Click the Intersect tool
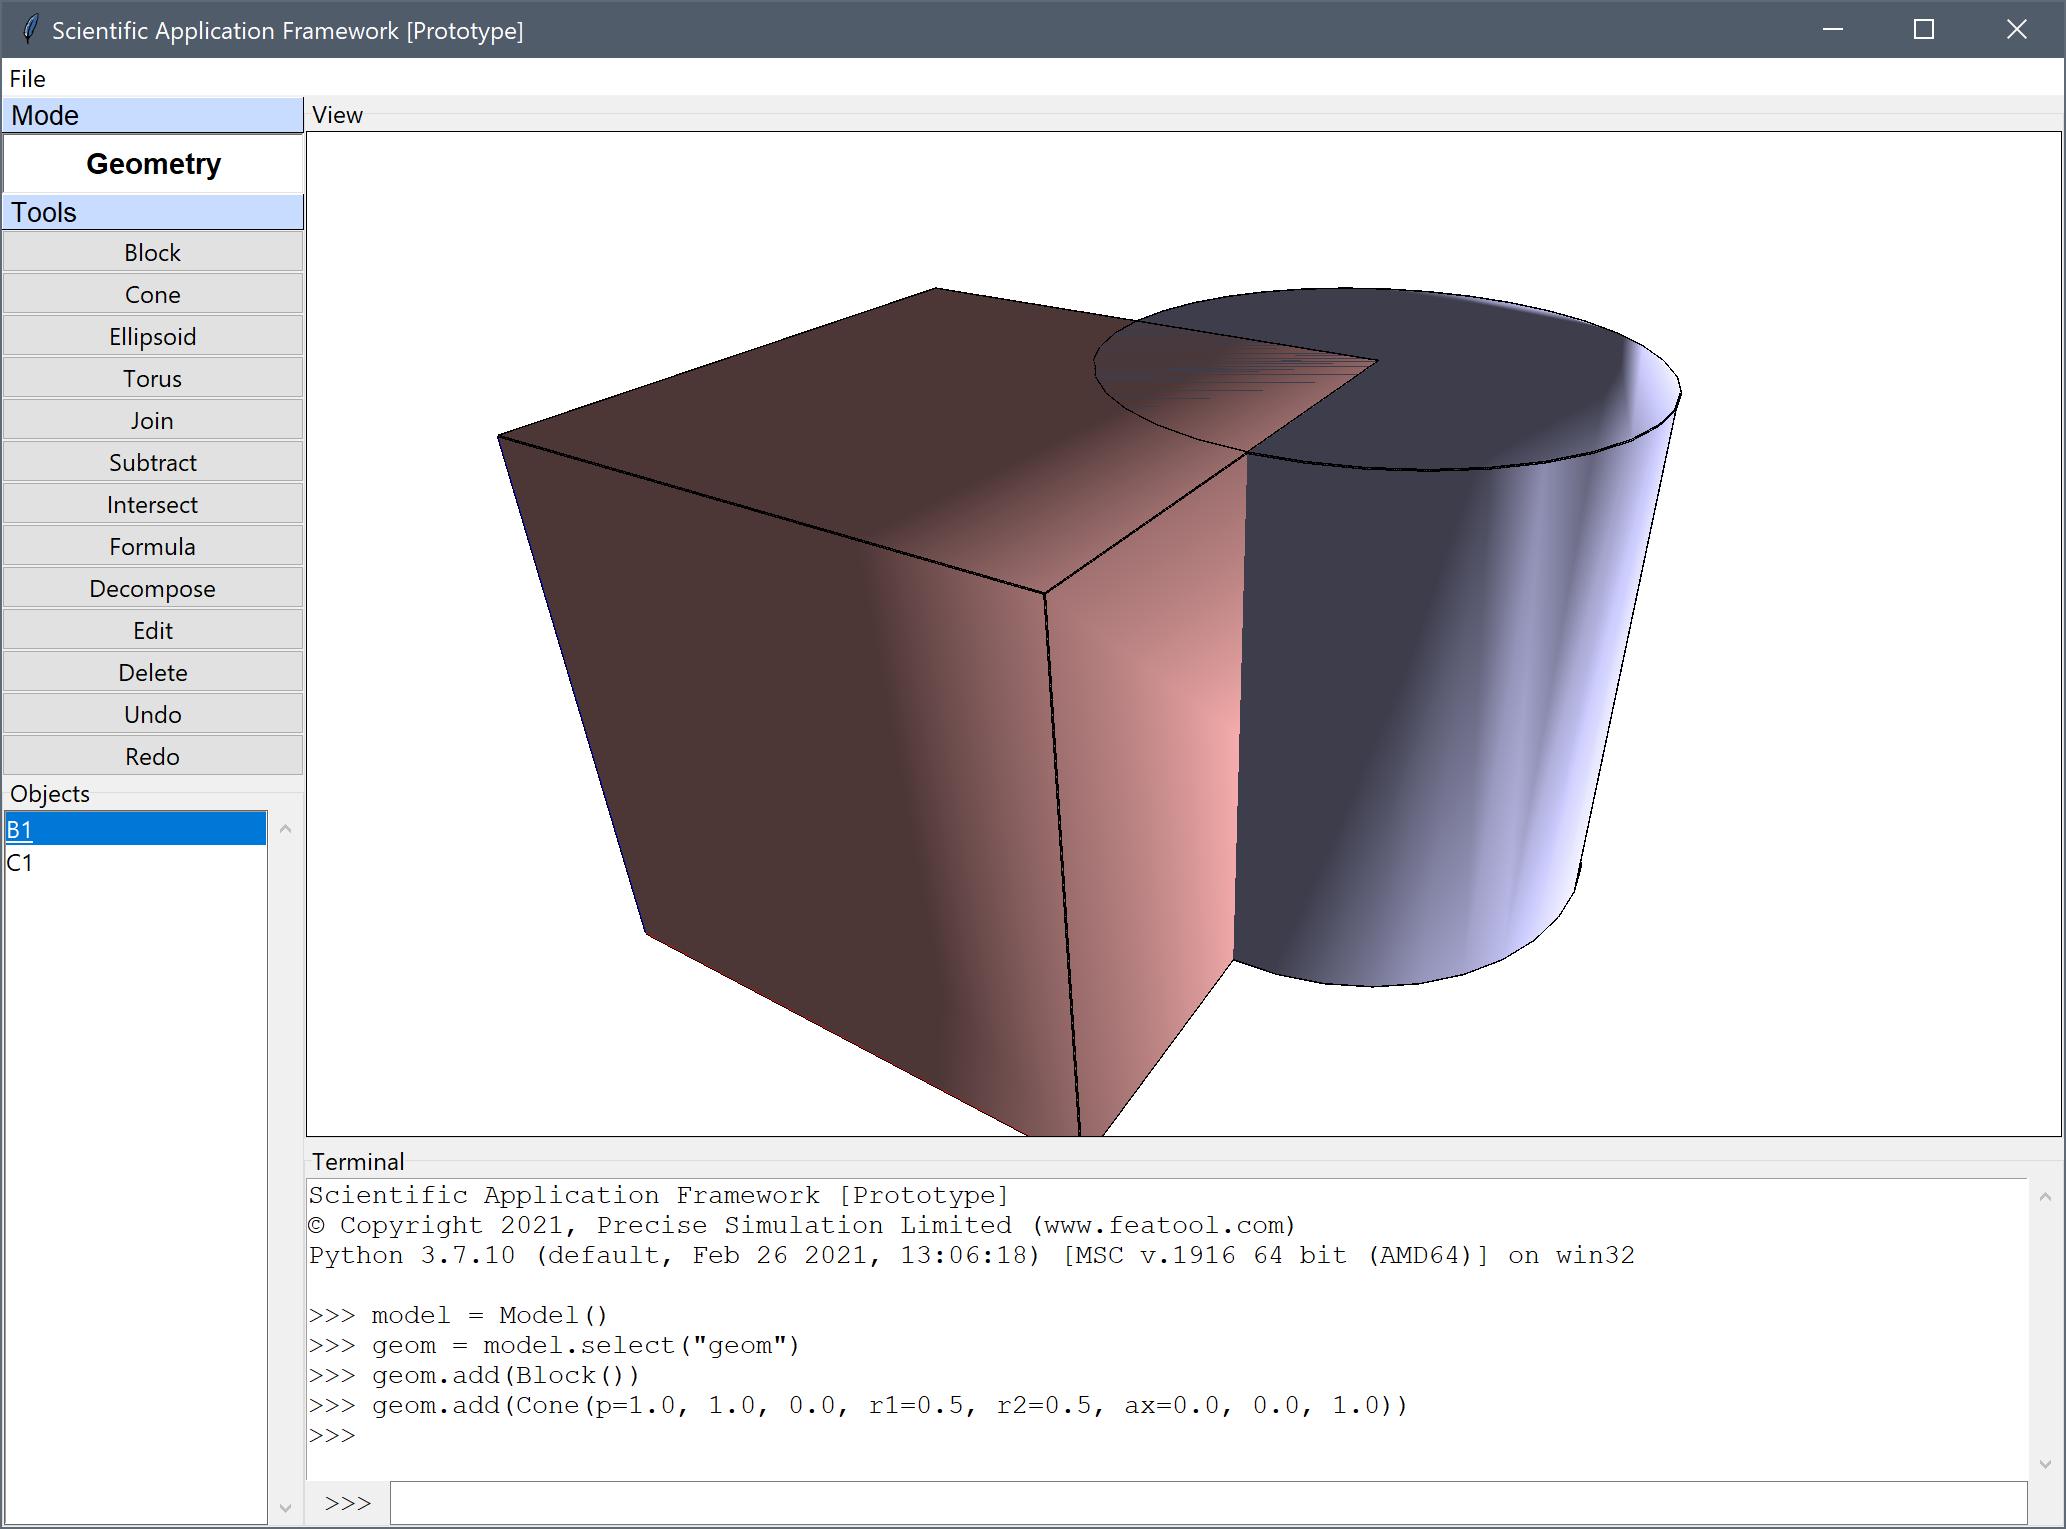 coord(152,505)
